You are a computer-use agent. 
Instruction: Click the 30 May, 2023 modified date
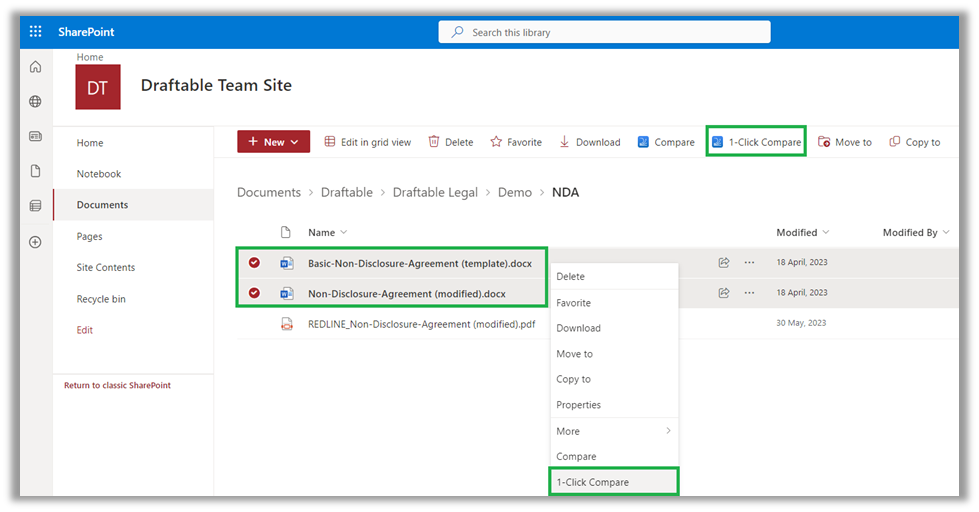click(x=801, y=323)
